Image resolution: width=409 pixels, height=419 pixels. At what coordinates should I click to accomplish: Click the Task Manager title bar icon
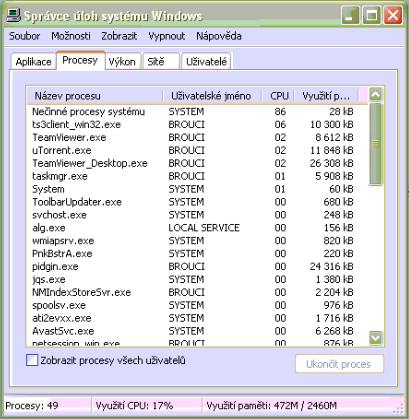tap(13, 15)
